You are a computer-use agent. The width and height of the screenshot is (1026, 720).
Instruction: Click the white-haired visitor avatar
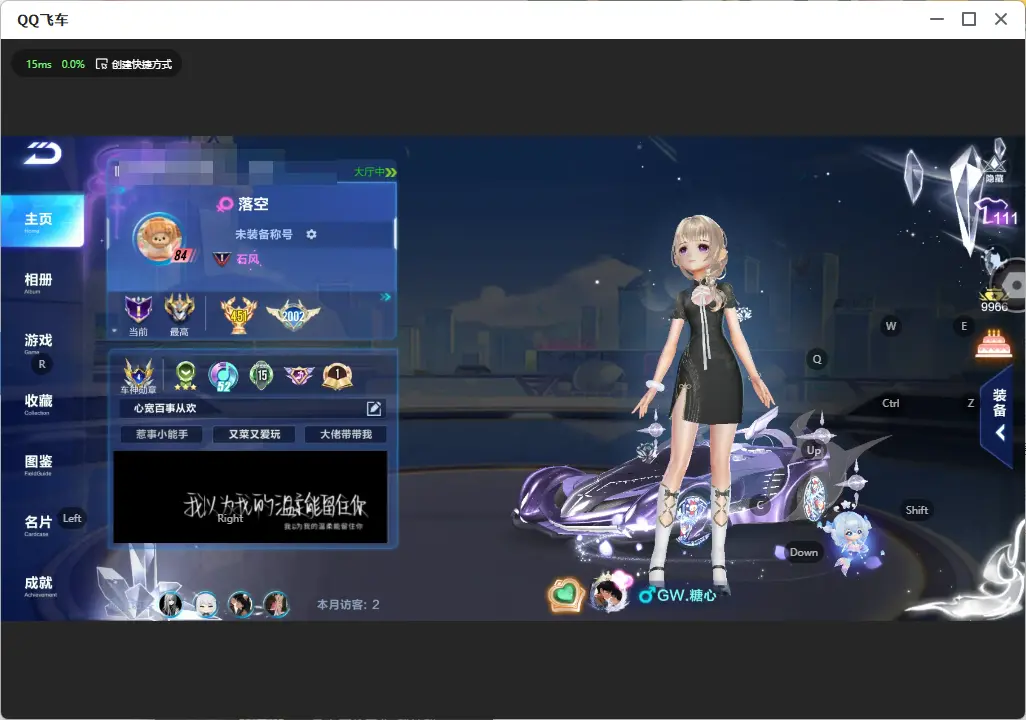(206, 605)
